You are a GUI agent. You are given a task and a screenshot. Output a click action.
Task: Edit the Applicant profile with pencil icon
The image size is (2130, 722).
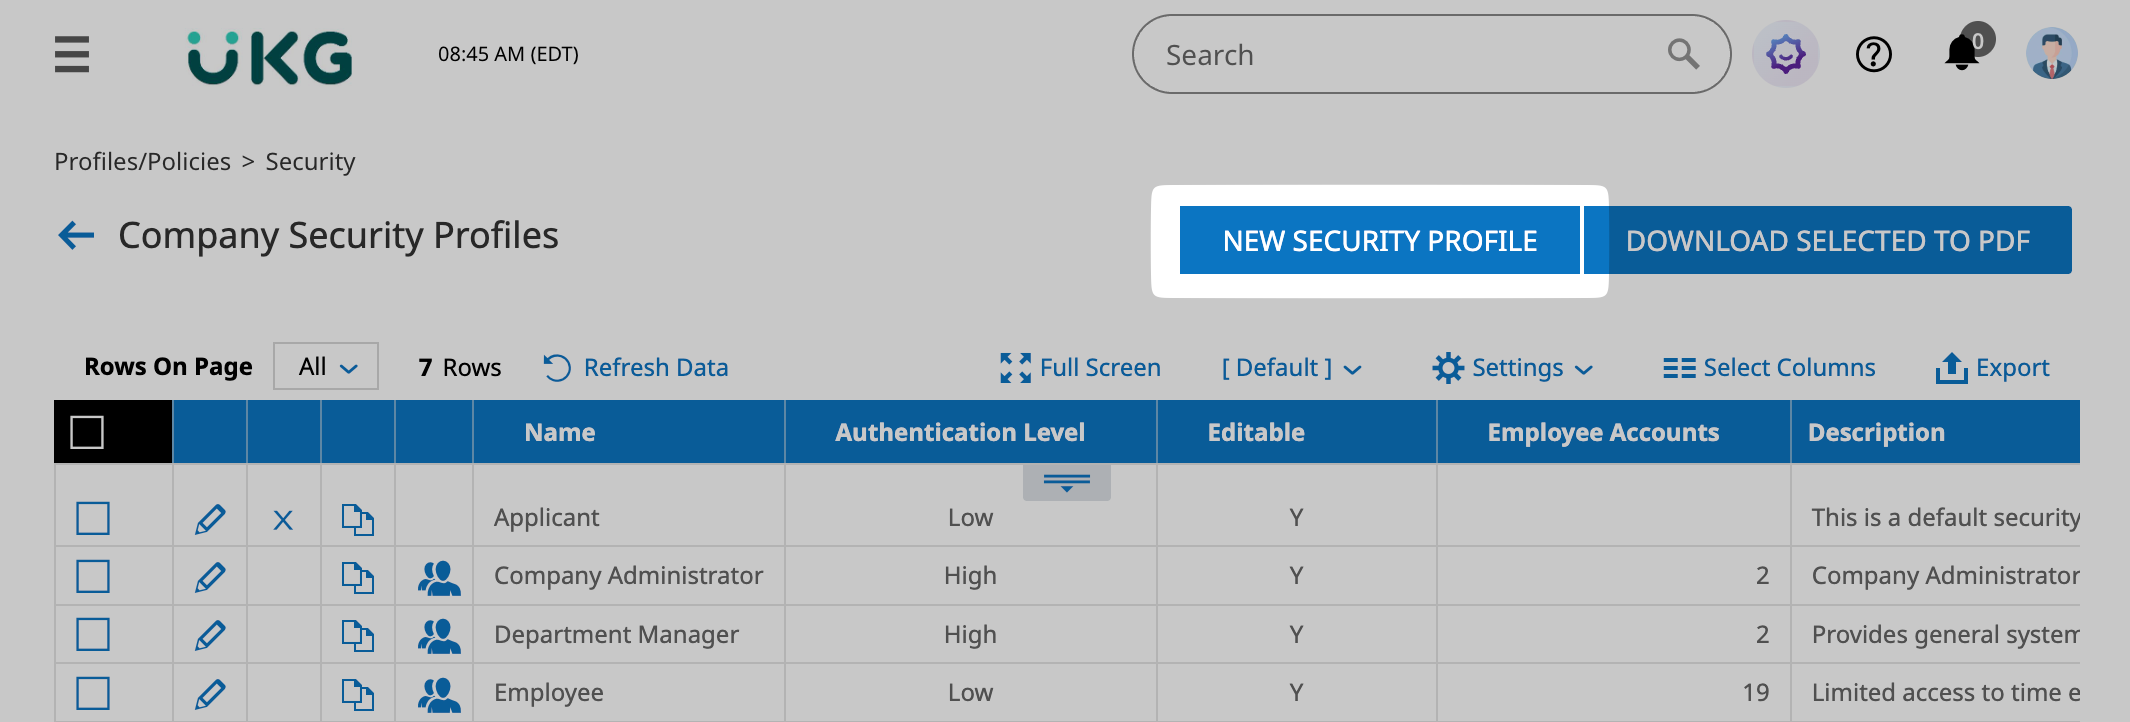coord(210,519)
